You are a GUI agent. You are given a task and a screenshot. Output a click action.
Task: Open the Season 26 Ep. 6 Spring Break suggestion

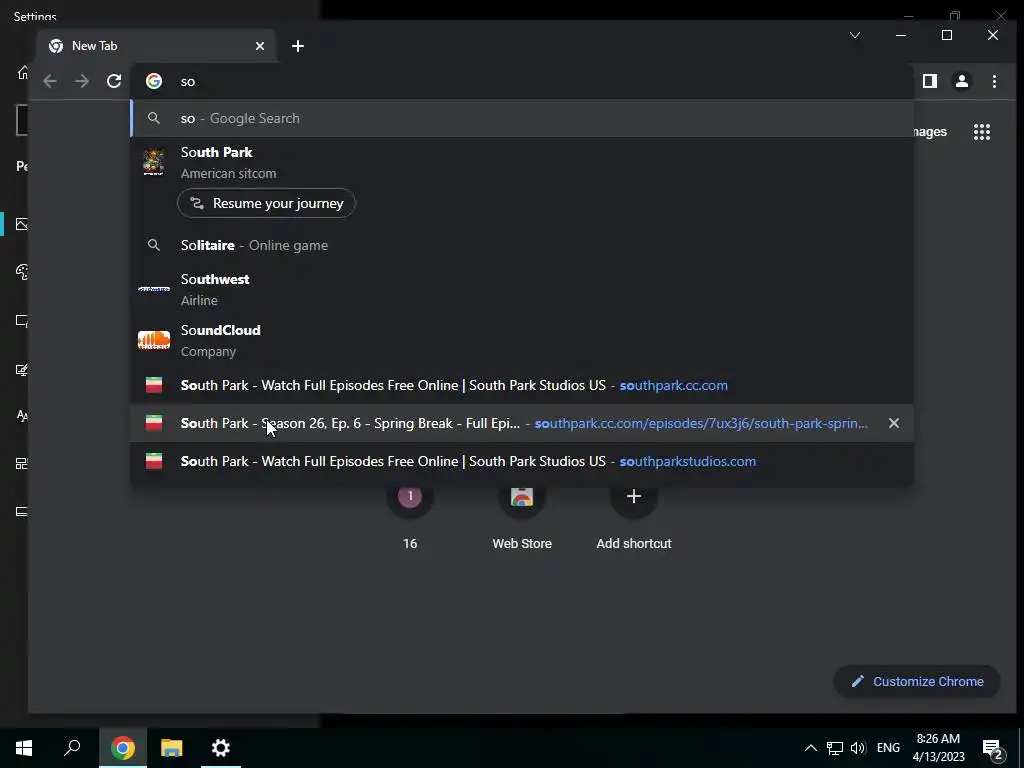coord(522,423)
